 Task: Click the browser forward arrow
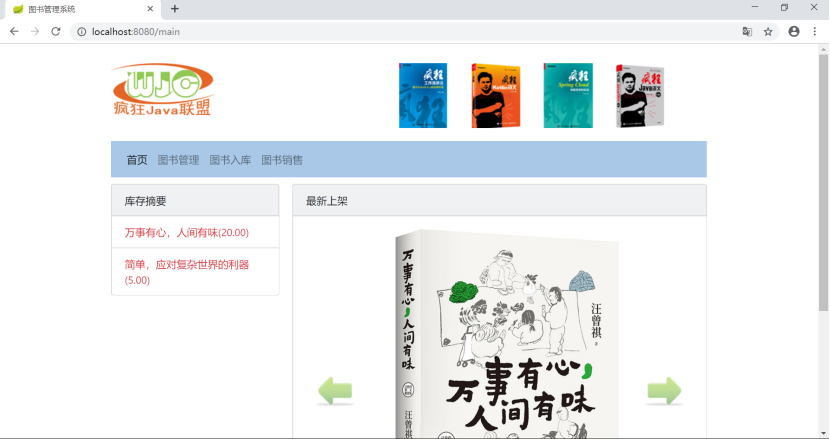(35, 32)
